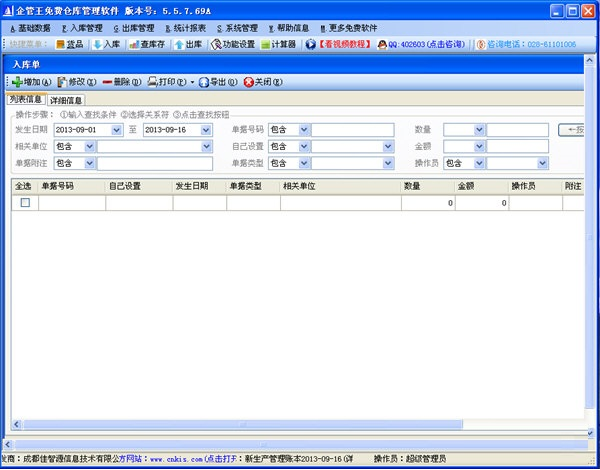
Task: Click the search button right of 数量 field
Action: (x=571, y=130)
